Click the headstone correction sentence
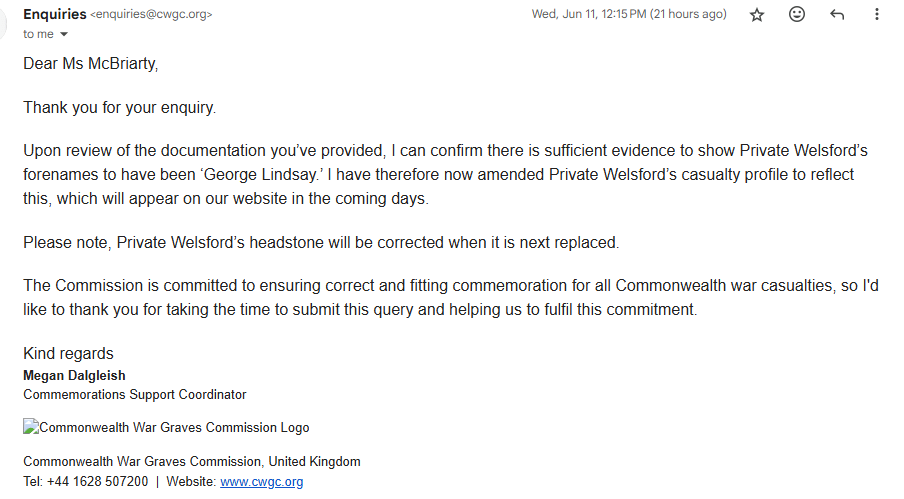The width and height of the screenshot is (904, 499). tap(321, 242)
